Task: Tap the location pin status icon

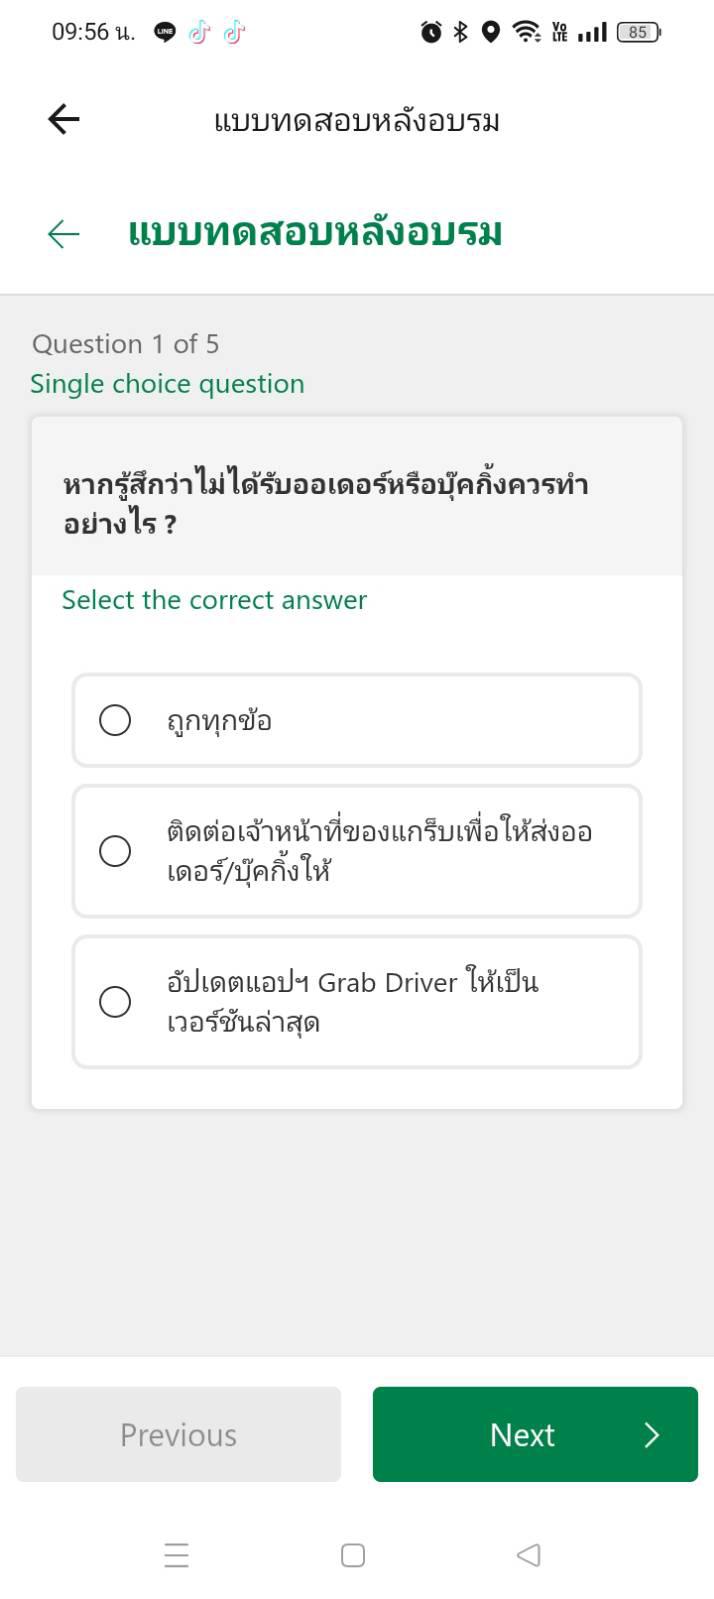Action: pyautogui.click(x=490, y=32)
